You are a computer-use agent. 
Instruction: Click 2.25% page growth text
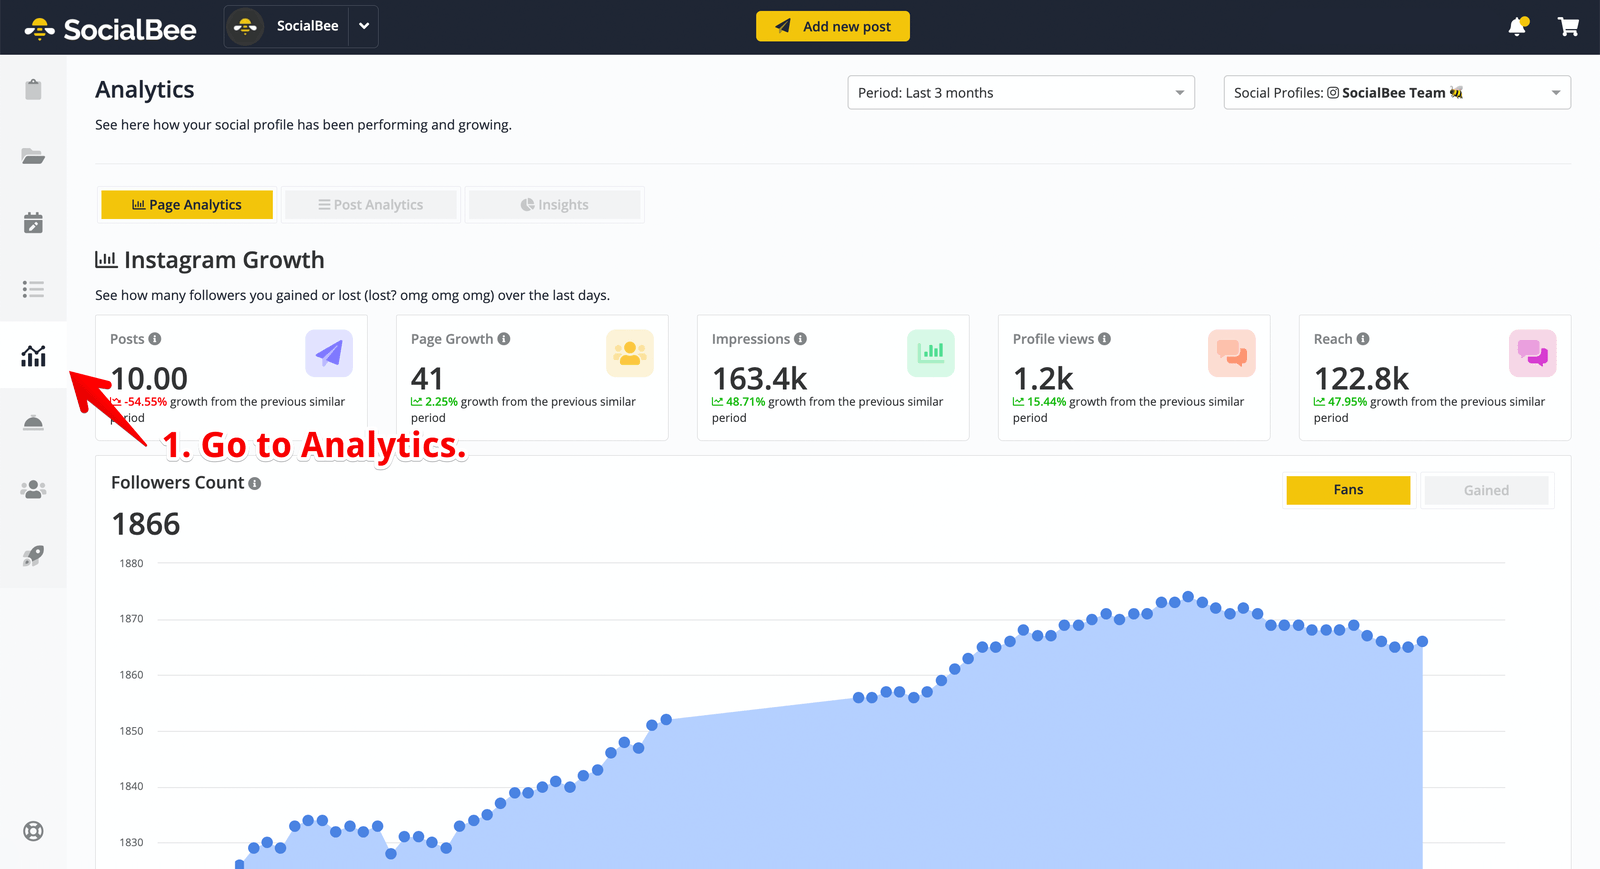tap(441, 402)
